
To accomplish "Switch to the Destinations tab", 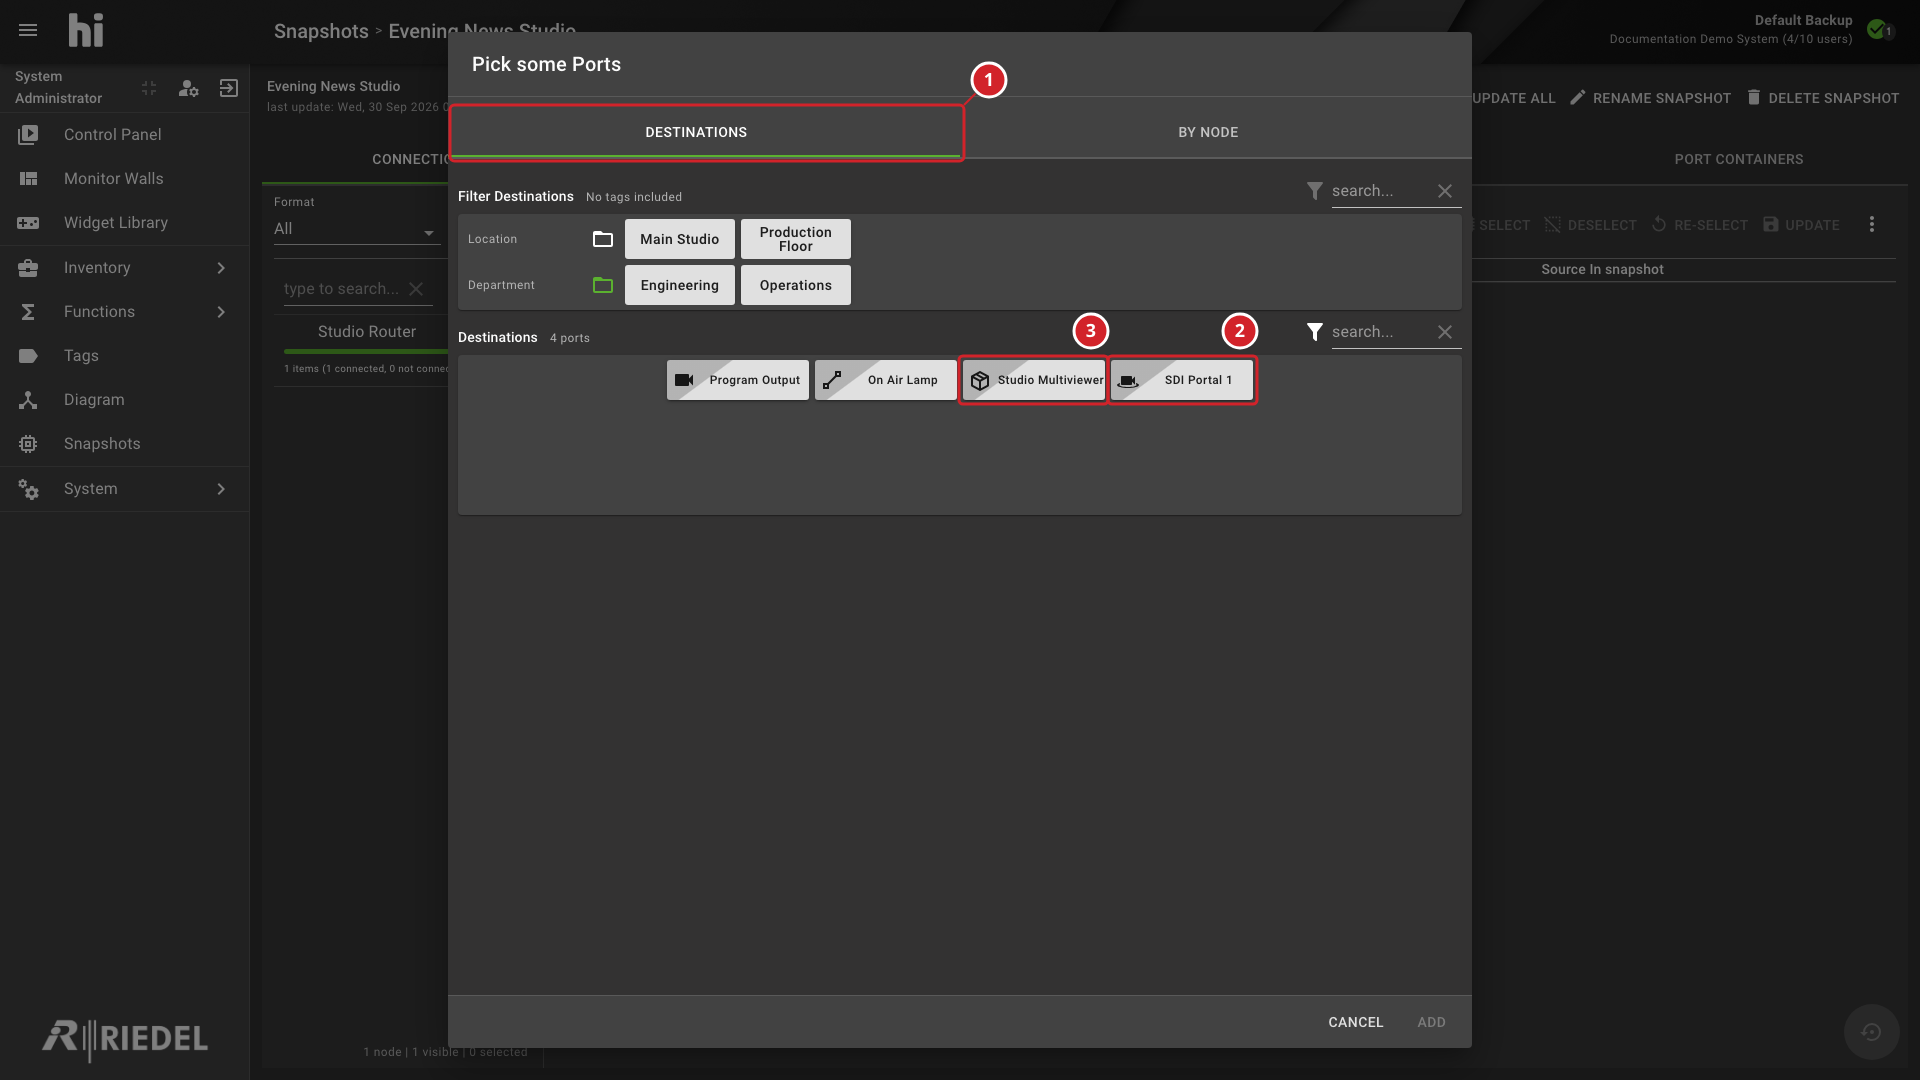I will coord(706,132).
